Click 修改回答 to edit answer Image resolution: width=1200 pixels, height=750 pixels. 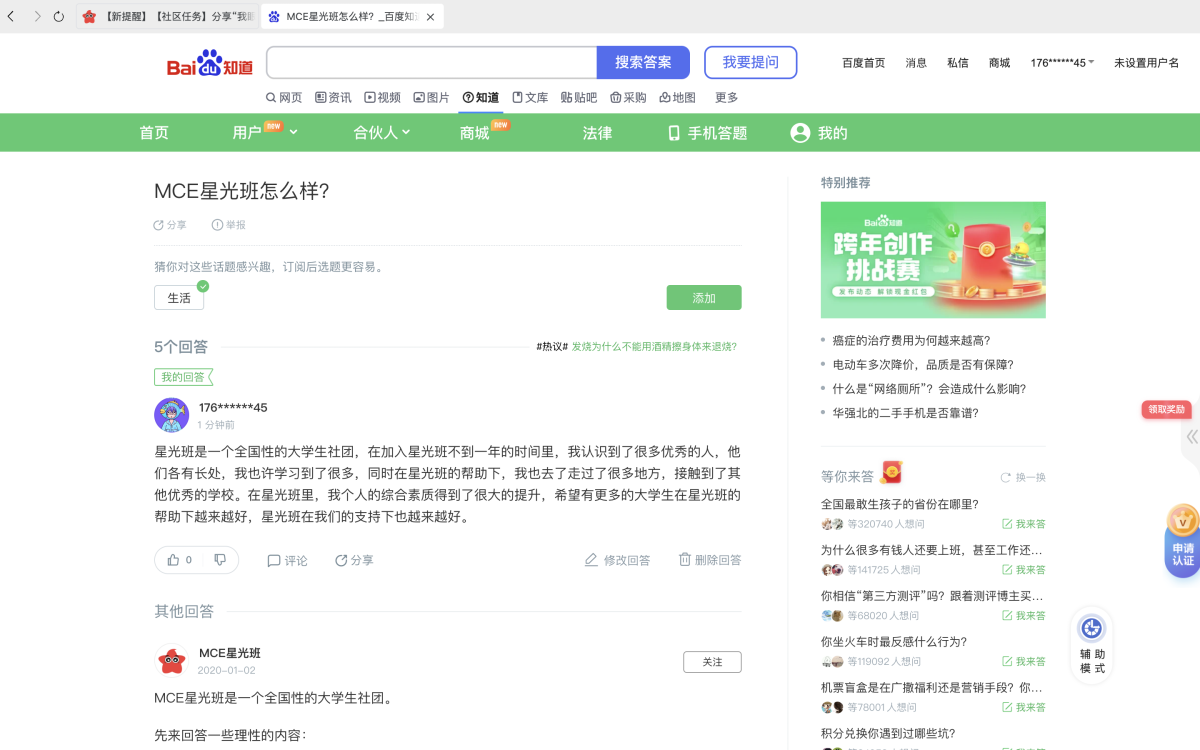(x=617, y=560)
